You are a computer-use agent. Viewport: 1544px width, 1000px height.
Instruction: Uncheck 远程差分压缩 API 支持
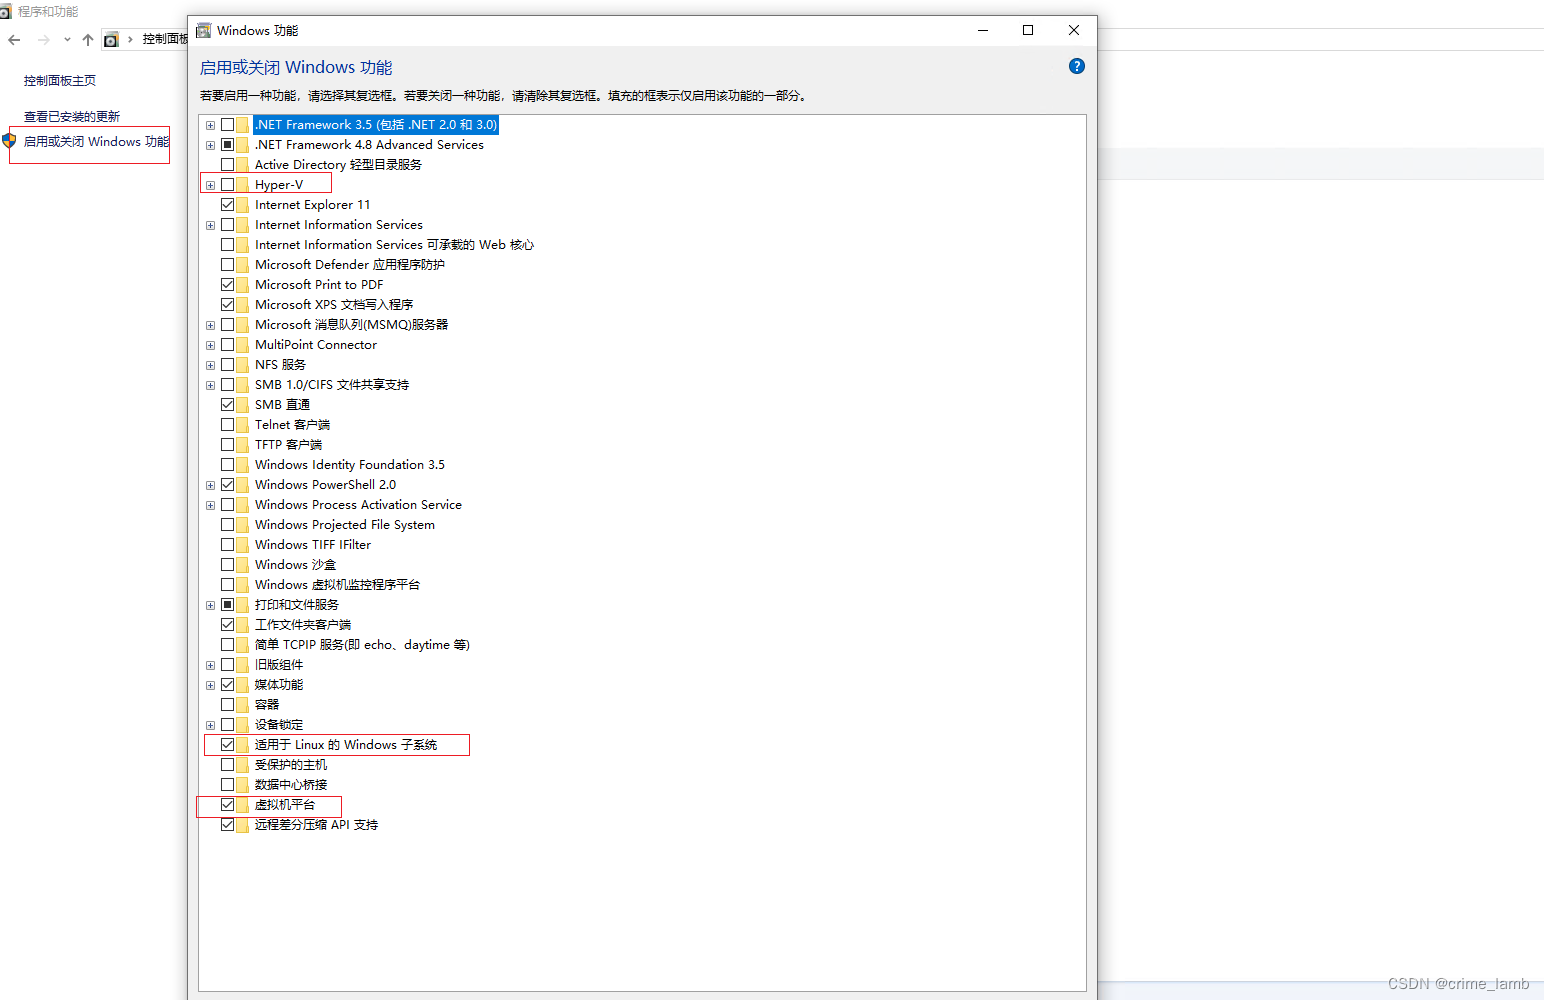click(228, 825)
